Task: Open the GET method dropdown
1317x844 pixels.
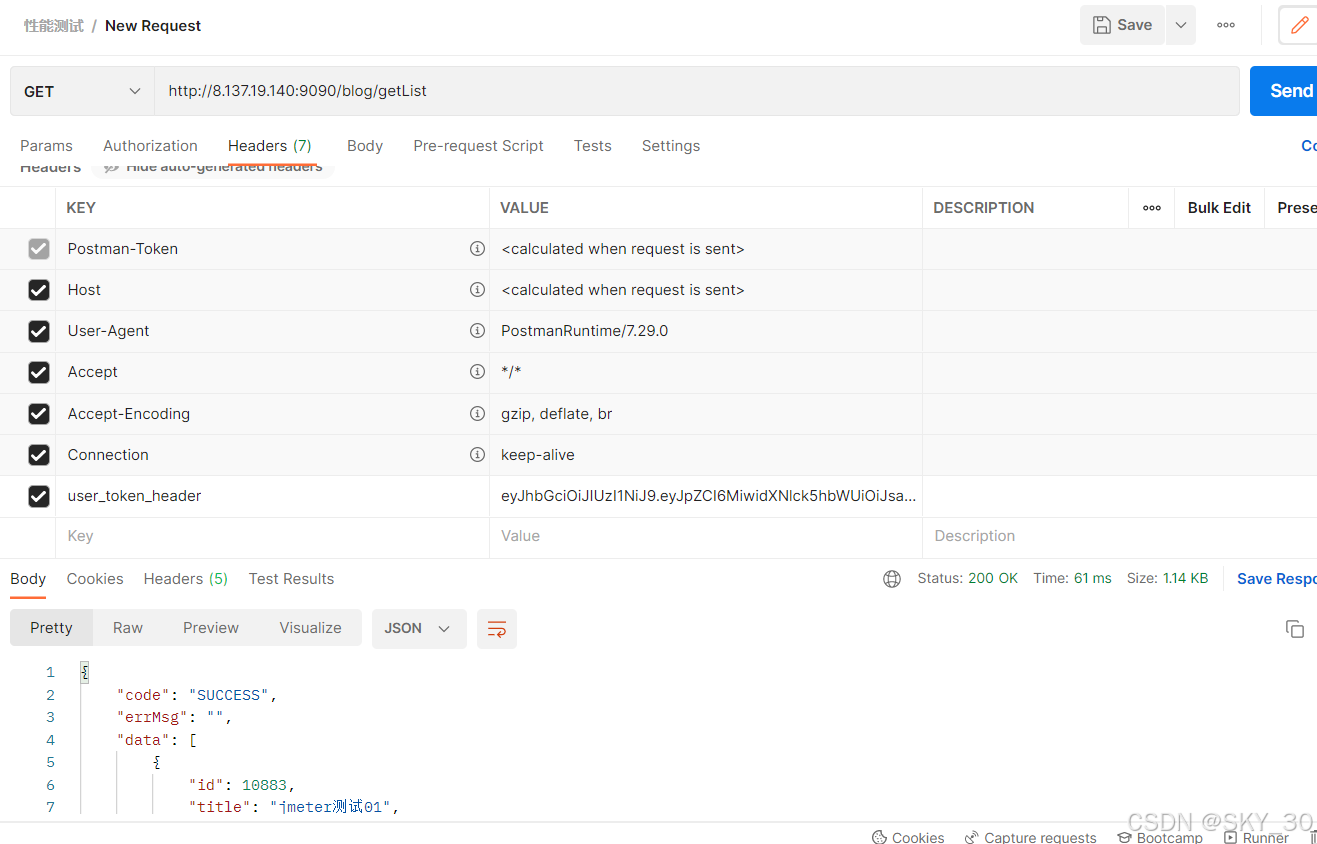Action: click(82, 91)
